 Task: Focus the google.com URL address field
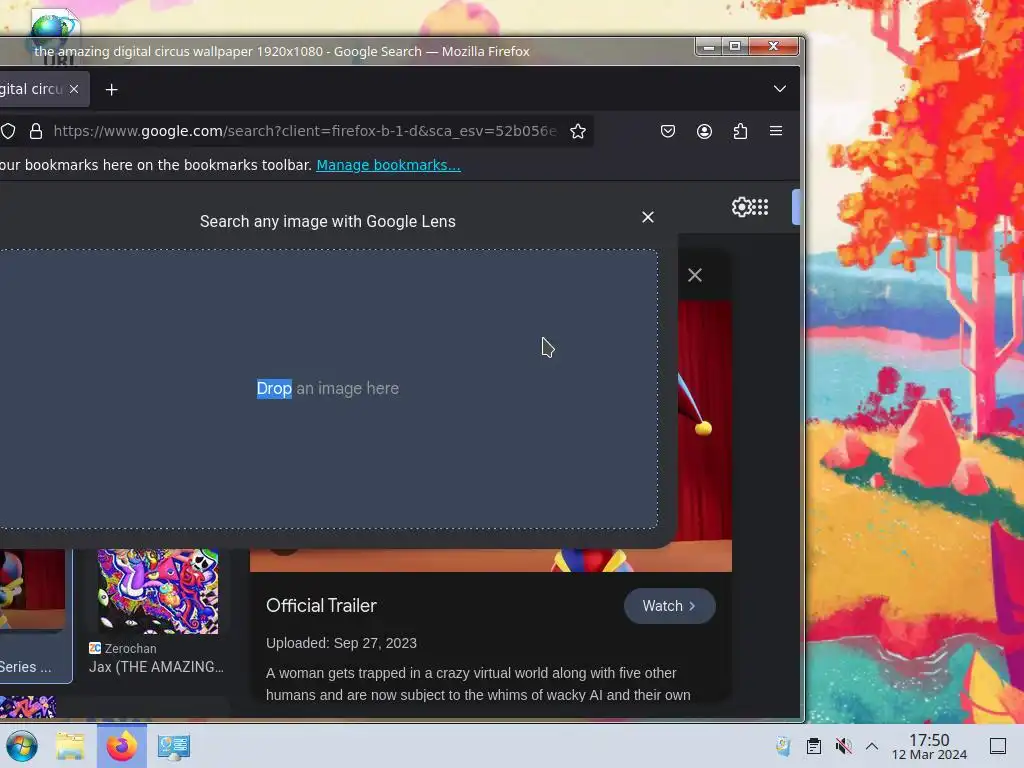click(304, 131)
